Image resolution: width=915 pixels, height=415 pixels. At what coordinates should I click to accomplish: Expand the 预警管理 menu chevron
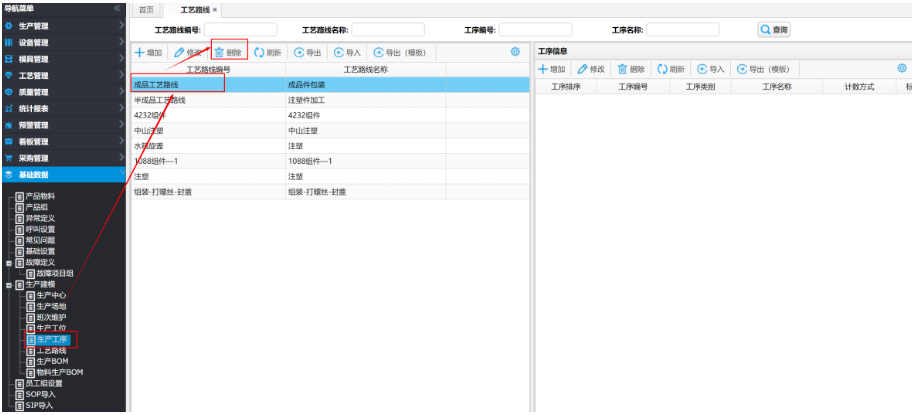pos(121,124)
